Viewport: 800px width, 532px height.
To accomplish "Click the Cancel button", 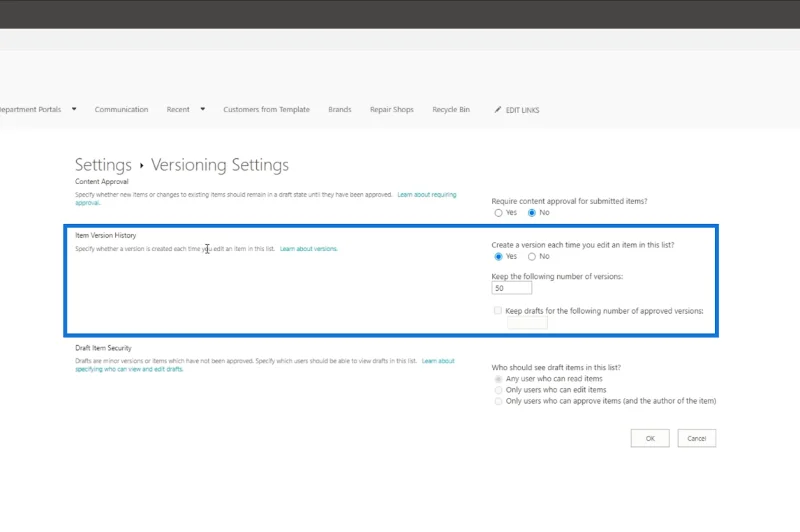I will 696,438.
